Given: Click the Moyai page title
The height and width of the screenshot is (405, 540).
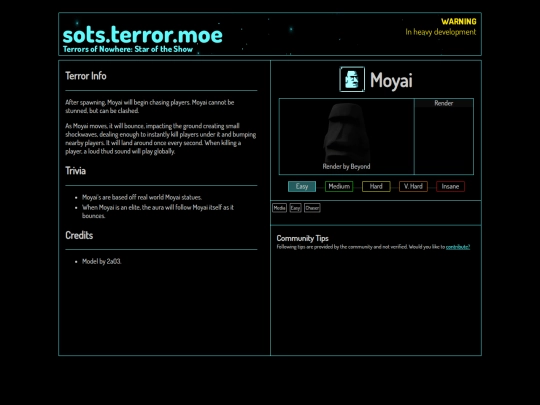Looking at the screenshot, I should click(x=391, y=80).
